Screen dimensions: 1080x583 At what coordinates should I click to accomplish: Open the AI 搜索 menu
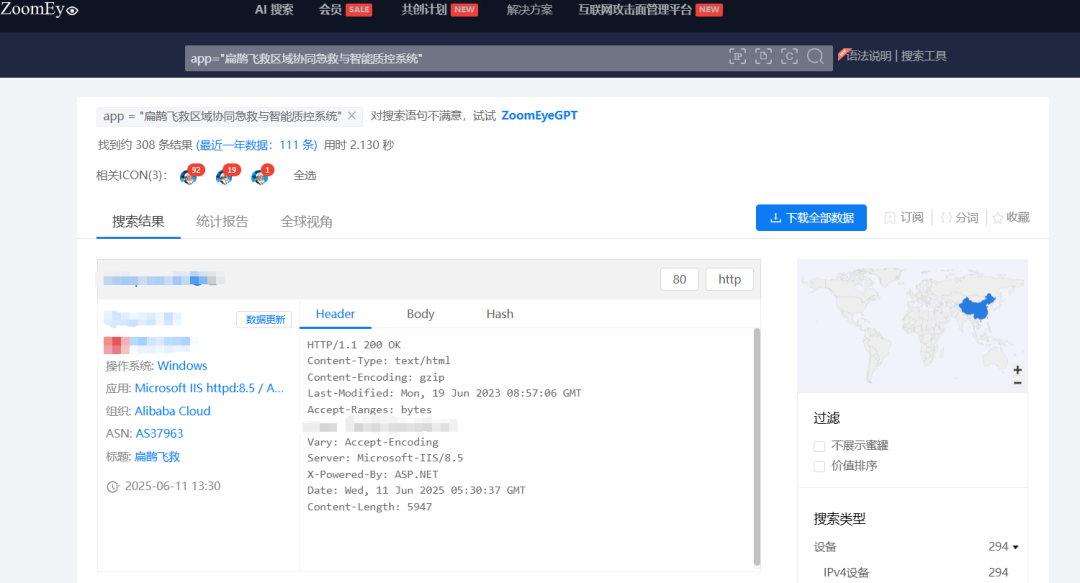click(274, 10)
